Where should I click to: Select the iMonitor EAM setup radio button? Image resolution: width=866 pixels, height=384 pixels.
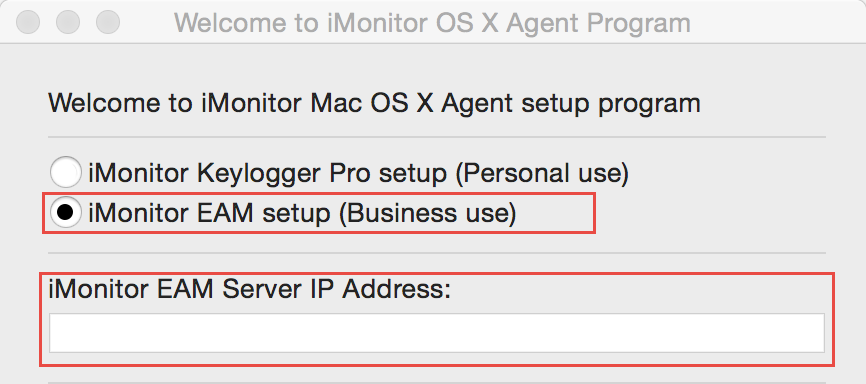tap(65, 213)
